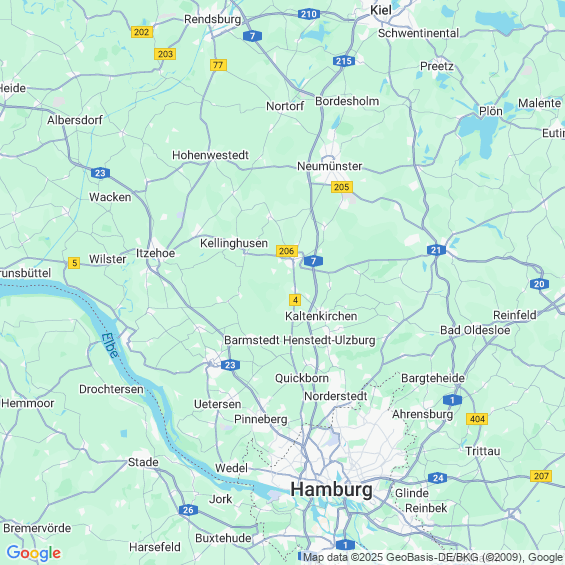Click the road 202 shield near Rendsburg
Screen dimensions: 565x565
pos(142,32)
